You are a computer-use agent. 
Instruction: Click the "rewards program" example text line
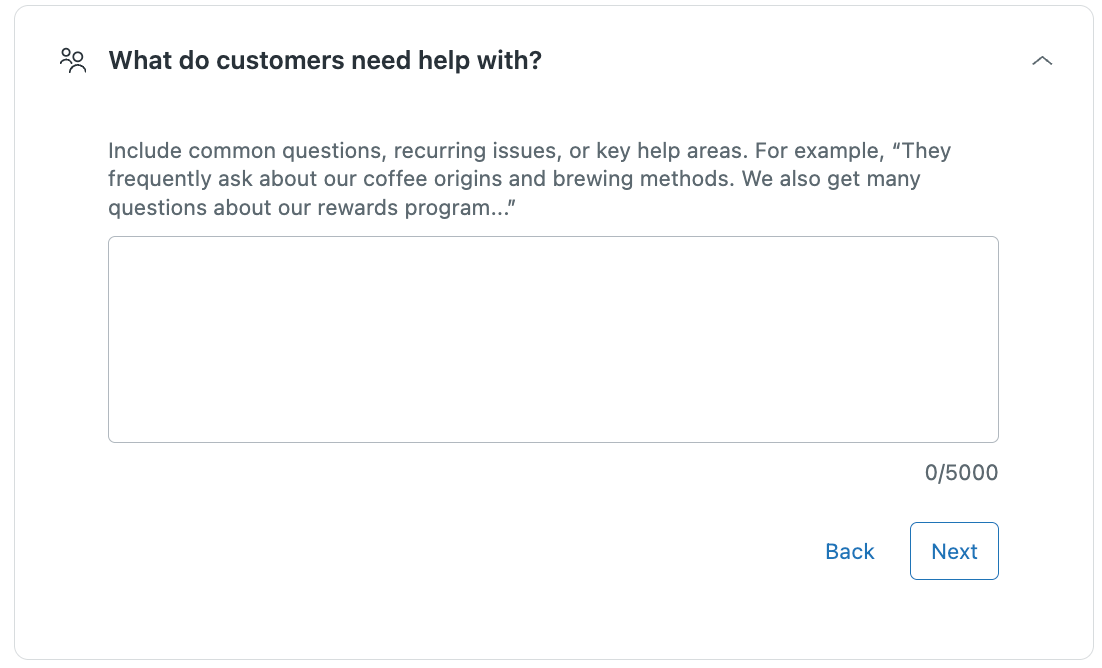coord(318,209)
